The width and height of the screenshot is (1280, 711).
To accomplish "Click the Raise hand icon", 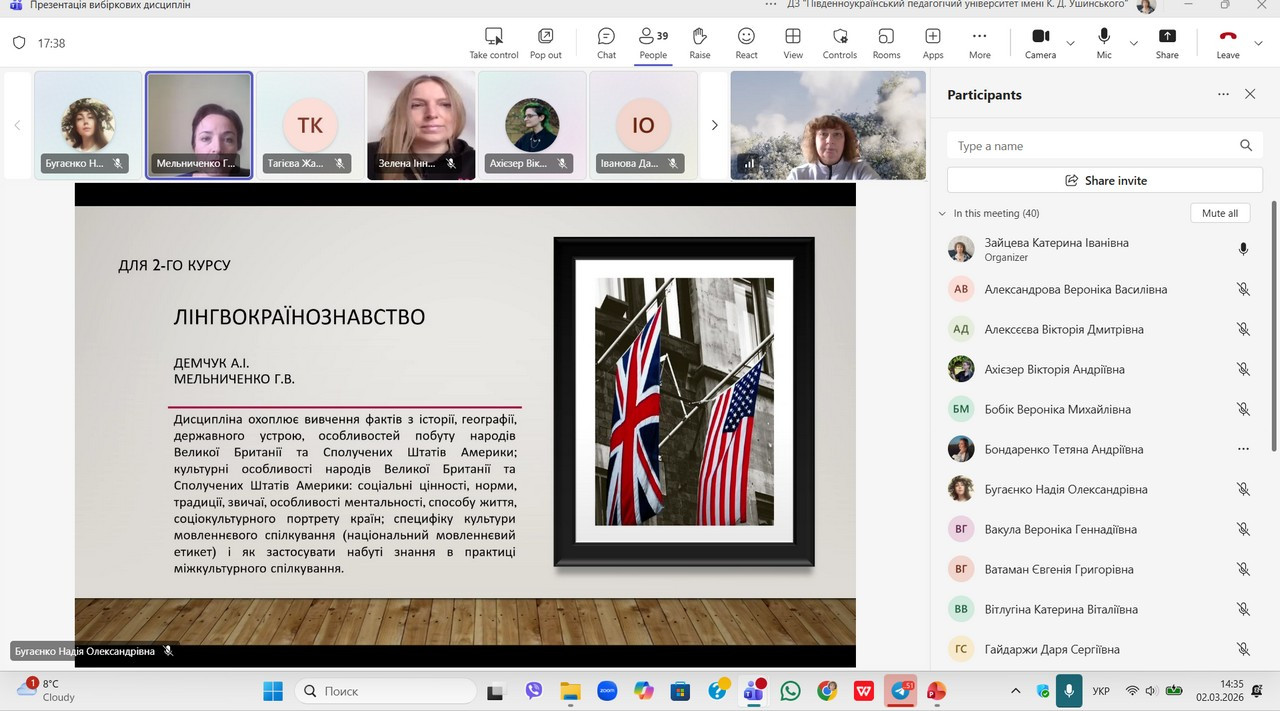I will 699,42.
